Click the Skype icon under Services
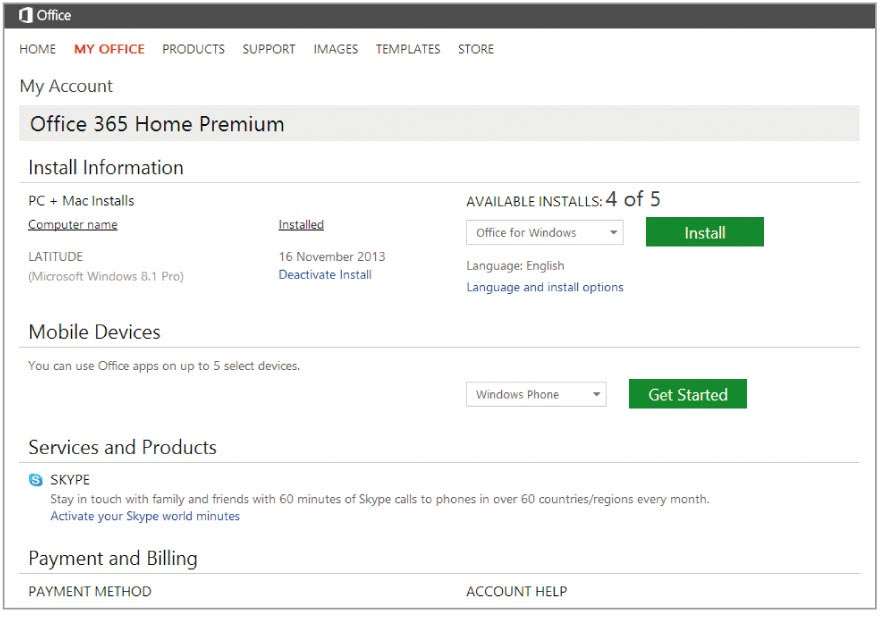Screen dimensions: 880x617 coord(35,480)
